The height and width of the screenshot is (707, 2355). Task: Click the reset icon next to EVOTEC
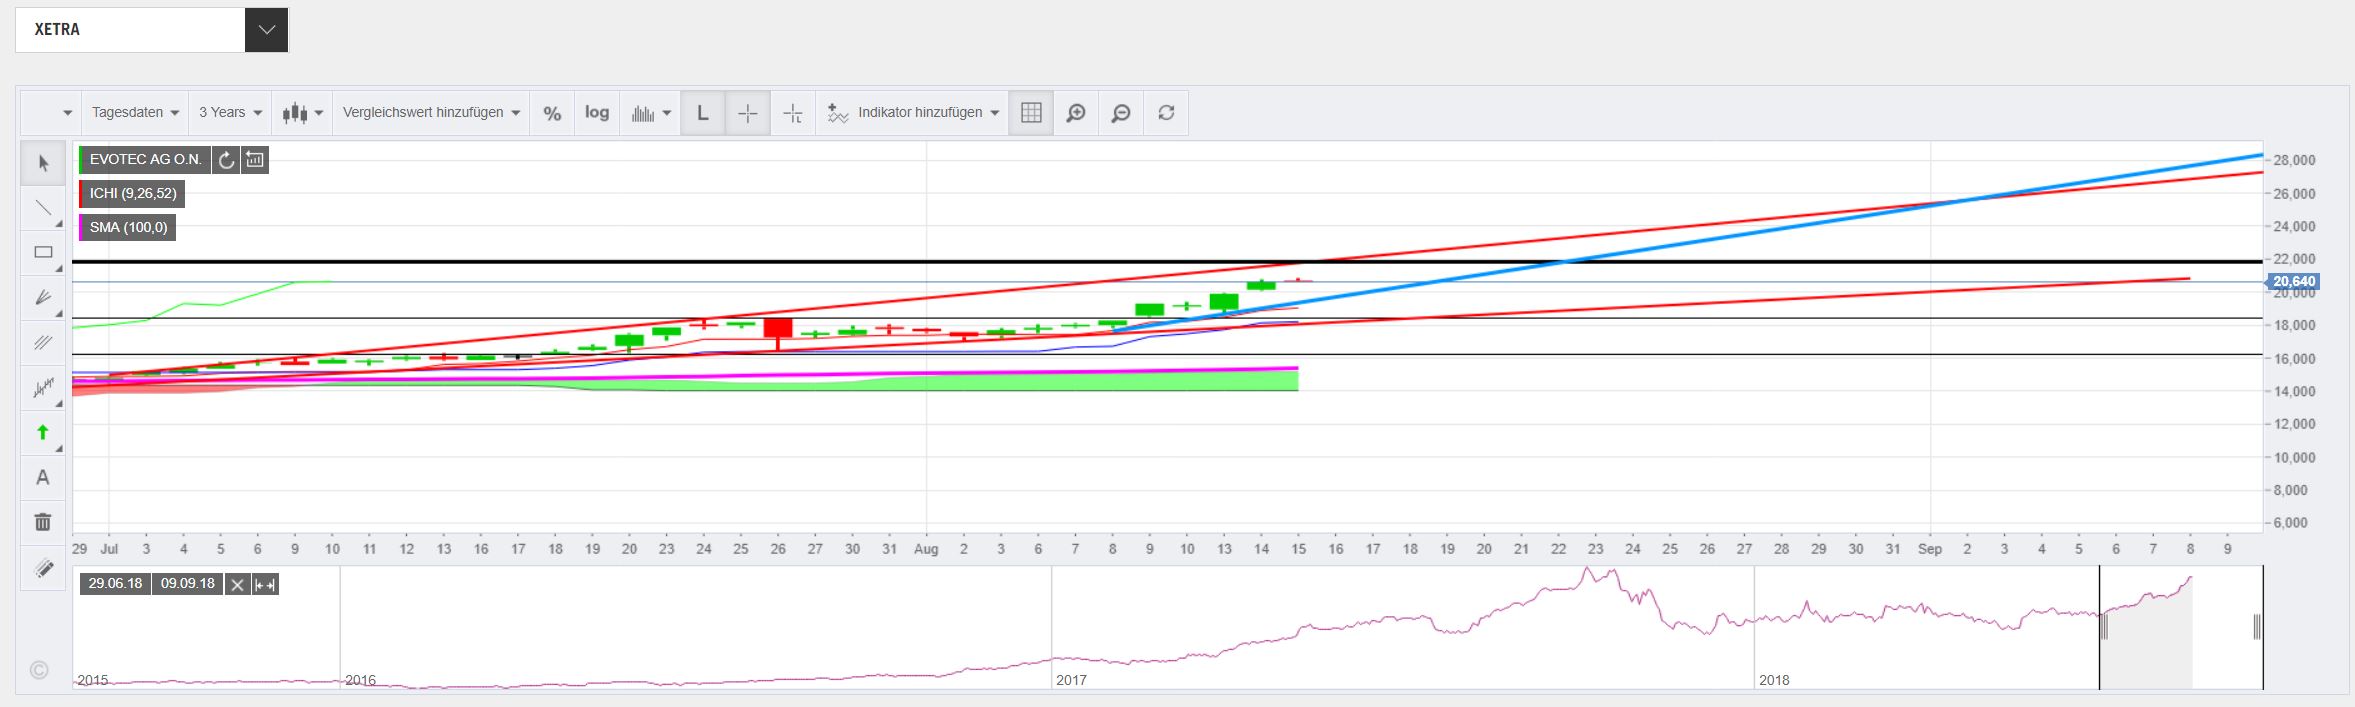(226, 160)
